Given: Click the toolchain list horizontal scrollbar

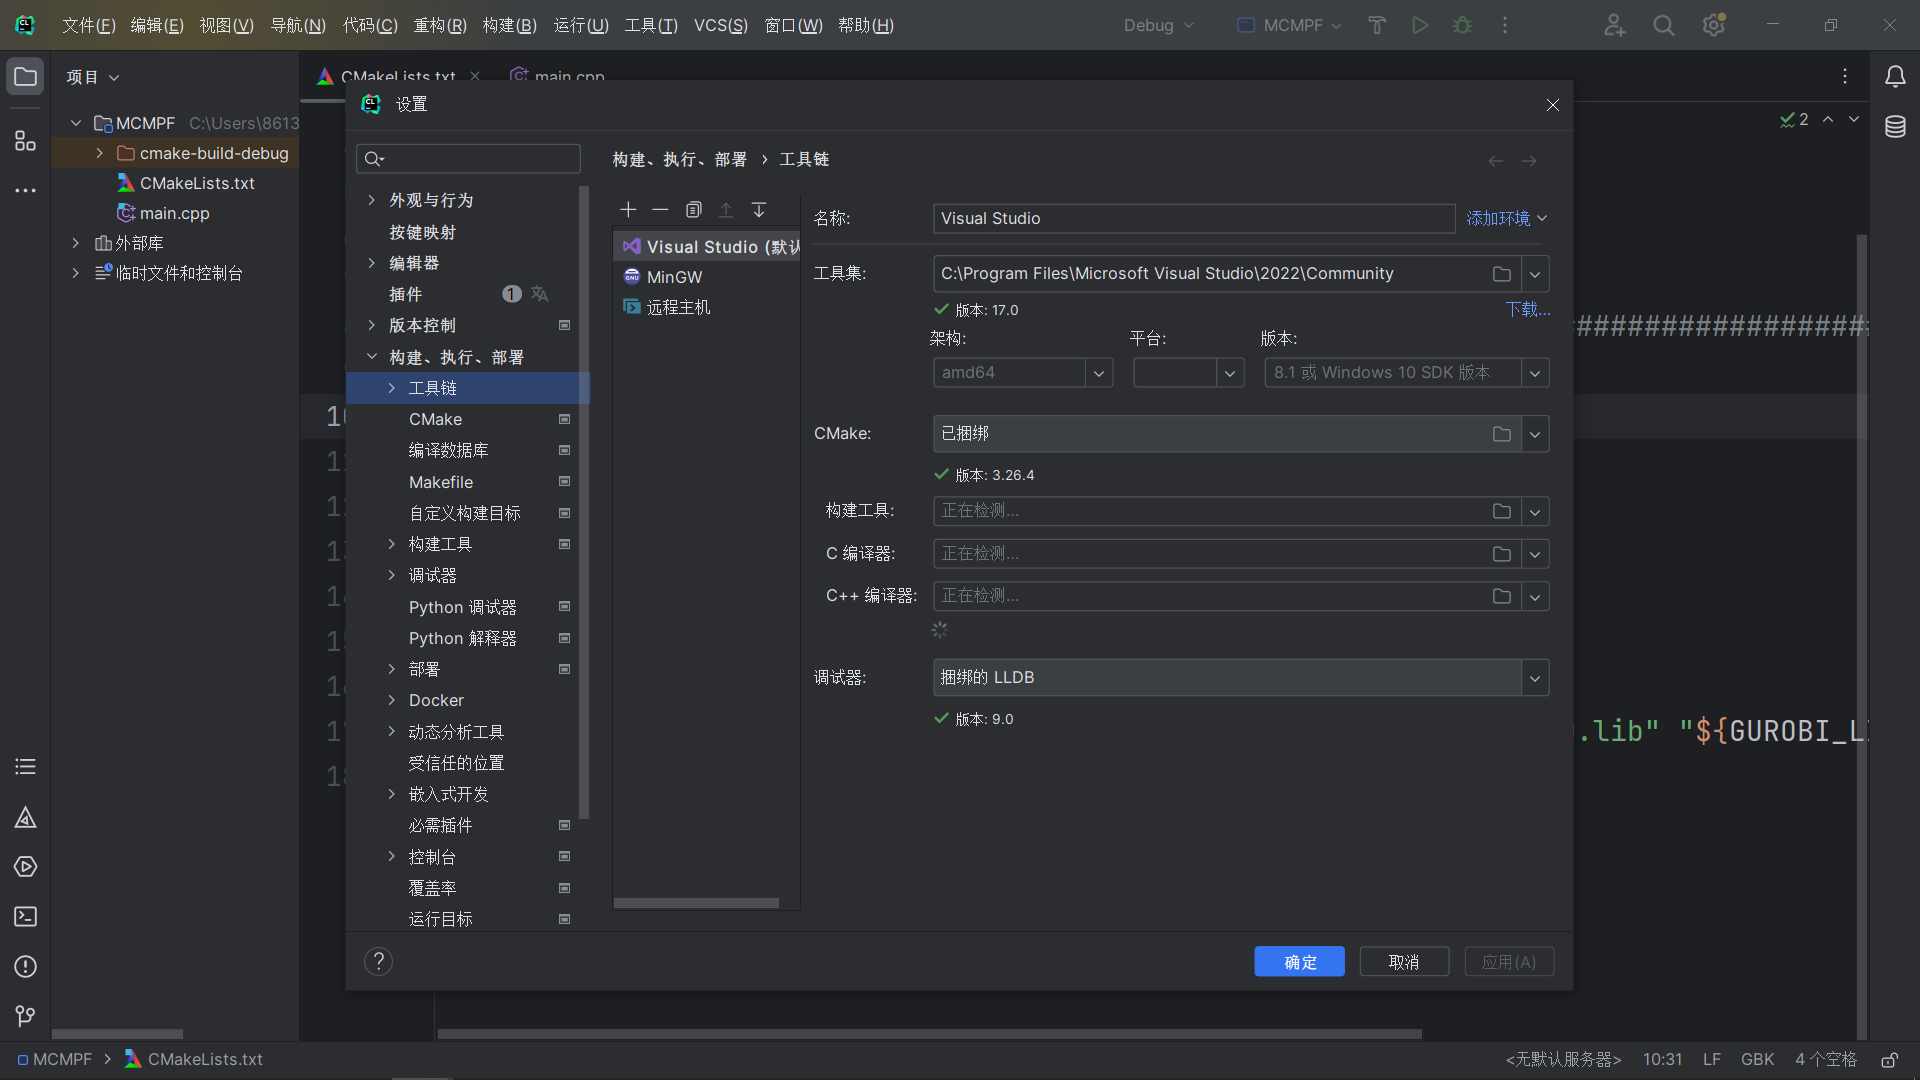Looking at the screenshot, I should tap(696, 903).
